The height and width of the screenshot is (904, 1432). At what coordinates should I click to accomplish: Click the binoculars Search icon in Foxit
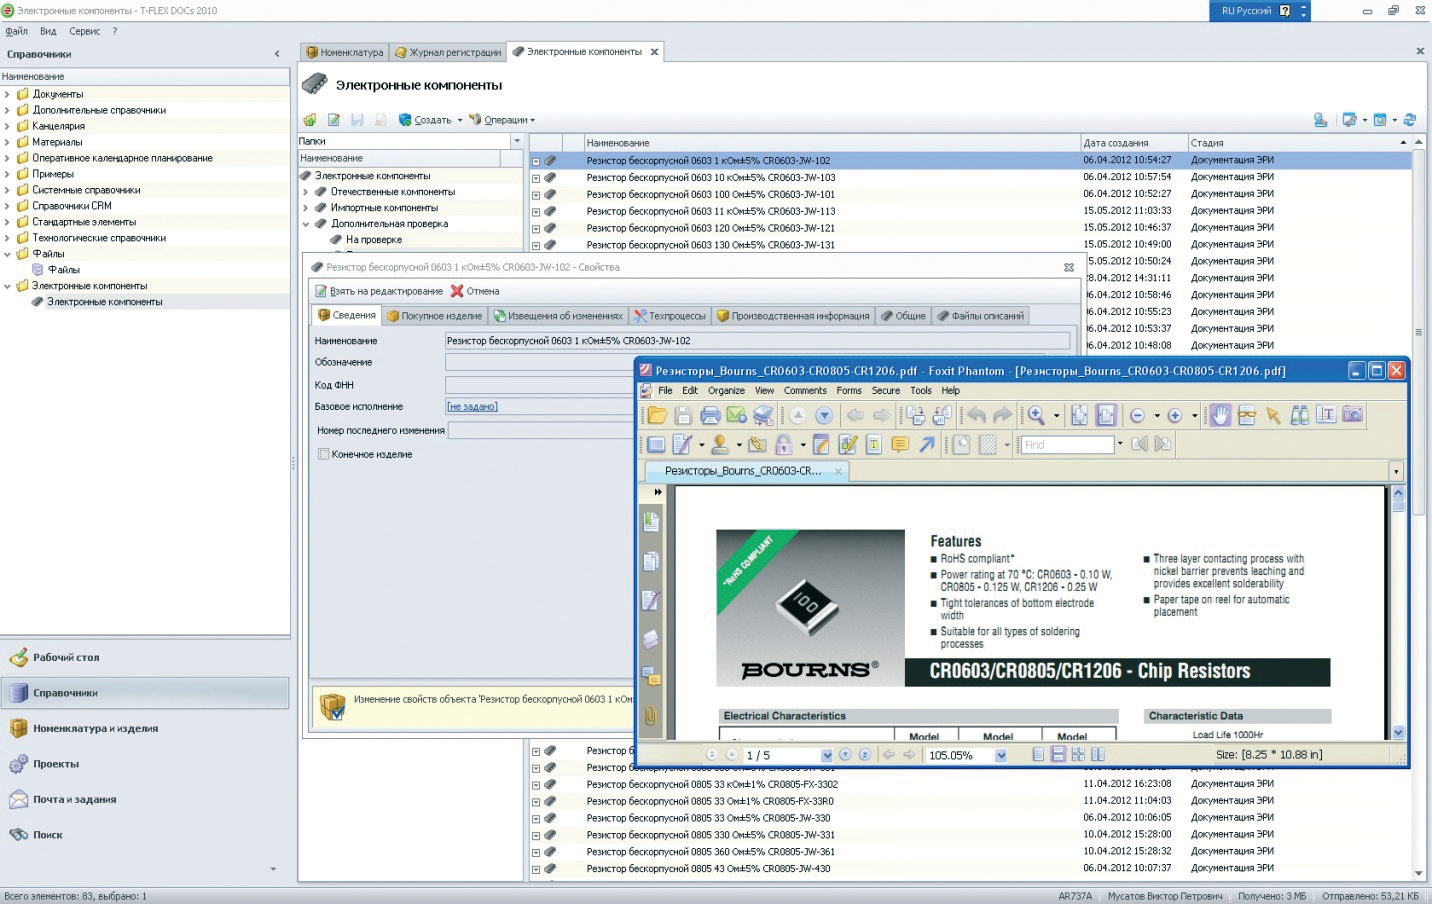[x=1299, y=415]
